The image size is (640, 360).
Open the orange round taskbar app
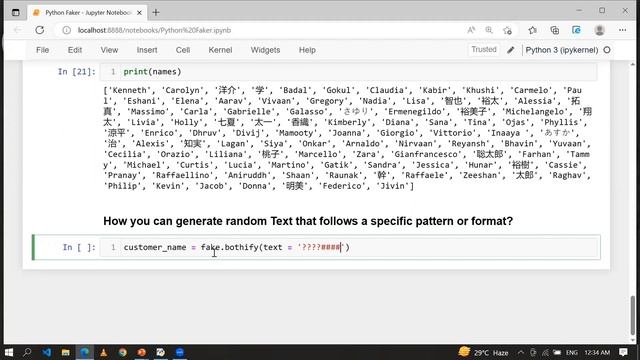pos(142,352)
